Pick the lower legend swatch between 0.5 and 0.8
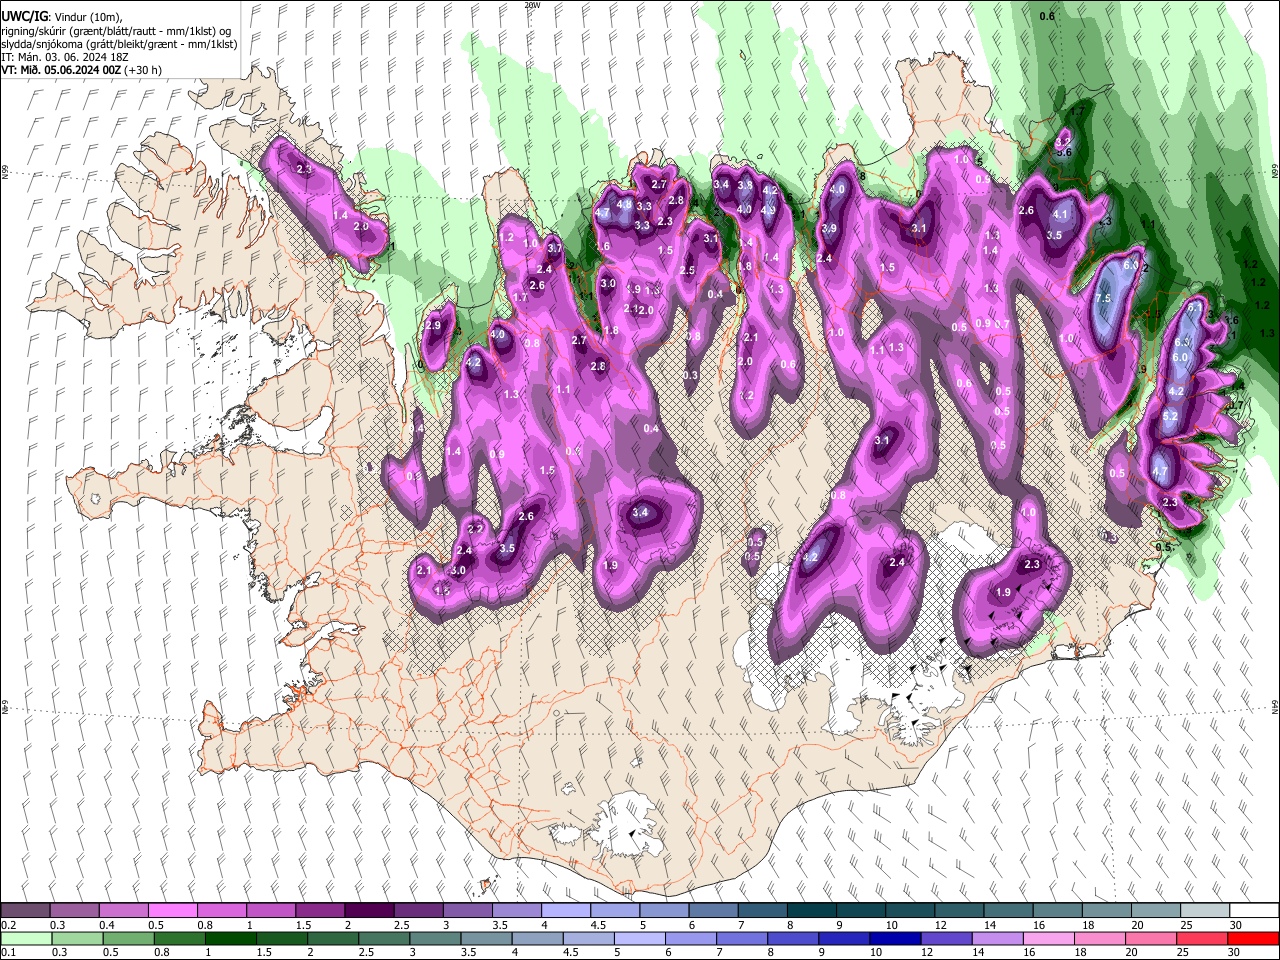This screenshot has height=960, width=1280. pyautogui.click(x=128, y=938)
